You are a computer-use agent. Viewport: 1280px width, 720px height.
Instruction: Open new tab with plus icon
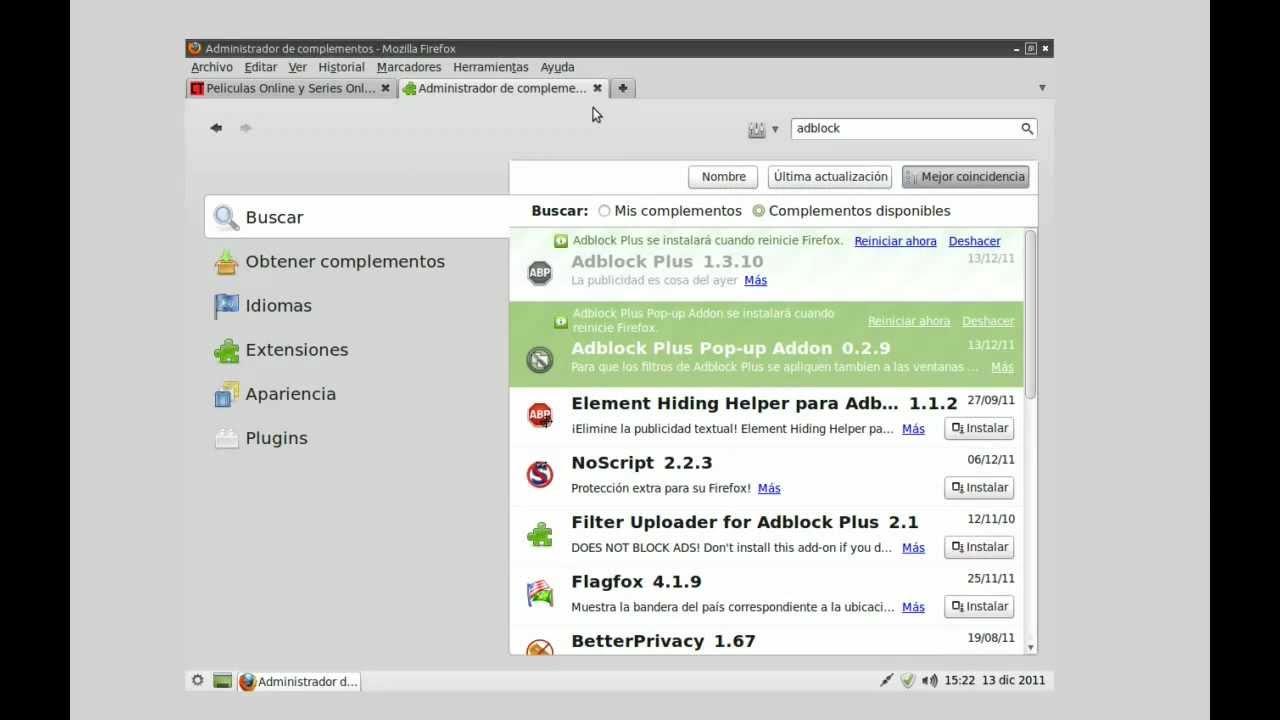pyautogui.click(x=622, y=88)
